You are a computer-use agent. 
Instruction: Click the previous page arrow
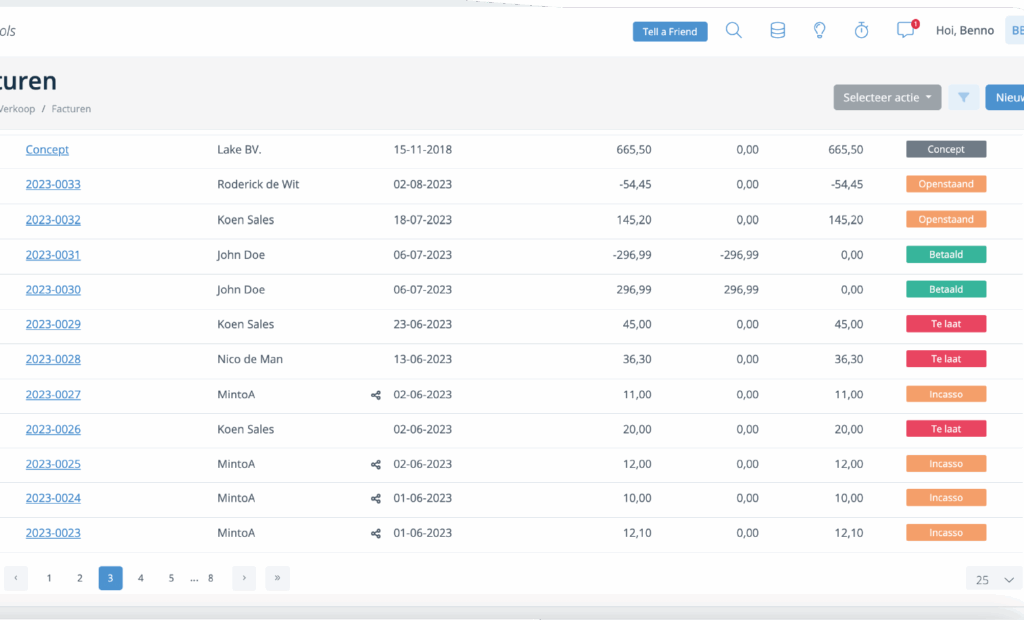[16, 578]
